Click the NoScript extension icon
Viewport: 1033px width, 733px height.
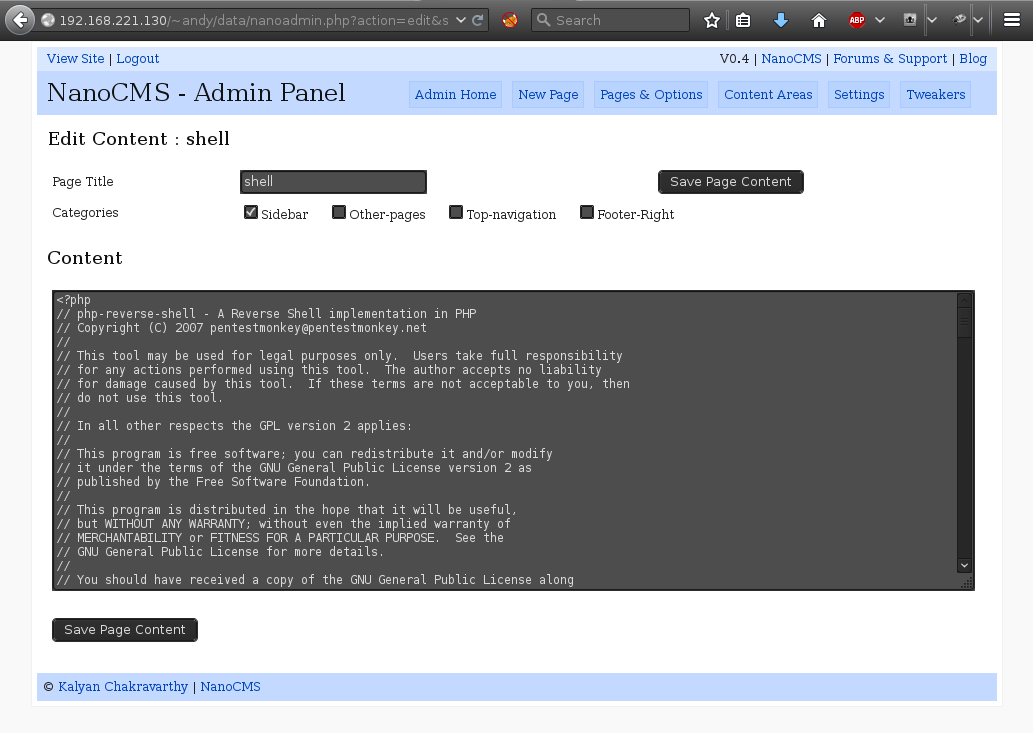point(510,19)
